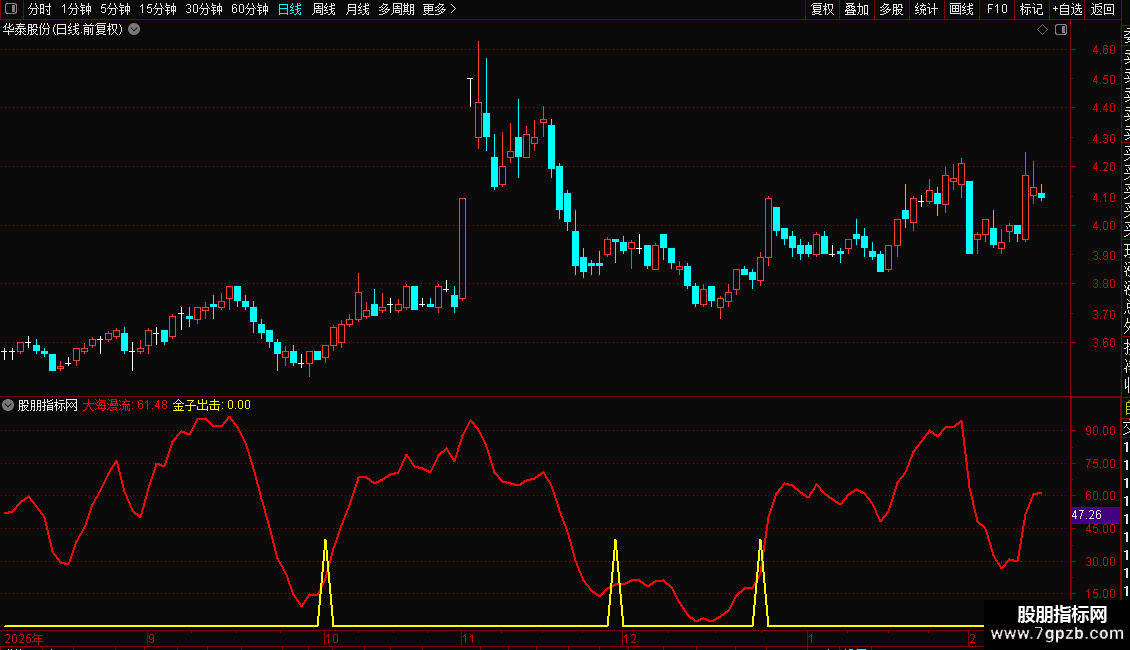Select the 30分钟 period tab
Image resolution: width=1130 pixels, height=650 pixels.
tap(204, 9)
